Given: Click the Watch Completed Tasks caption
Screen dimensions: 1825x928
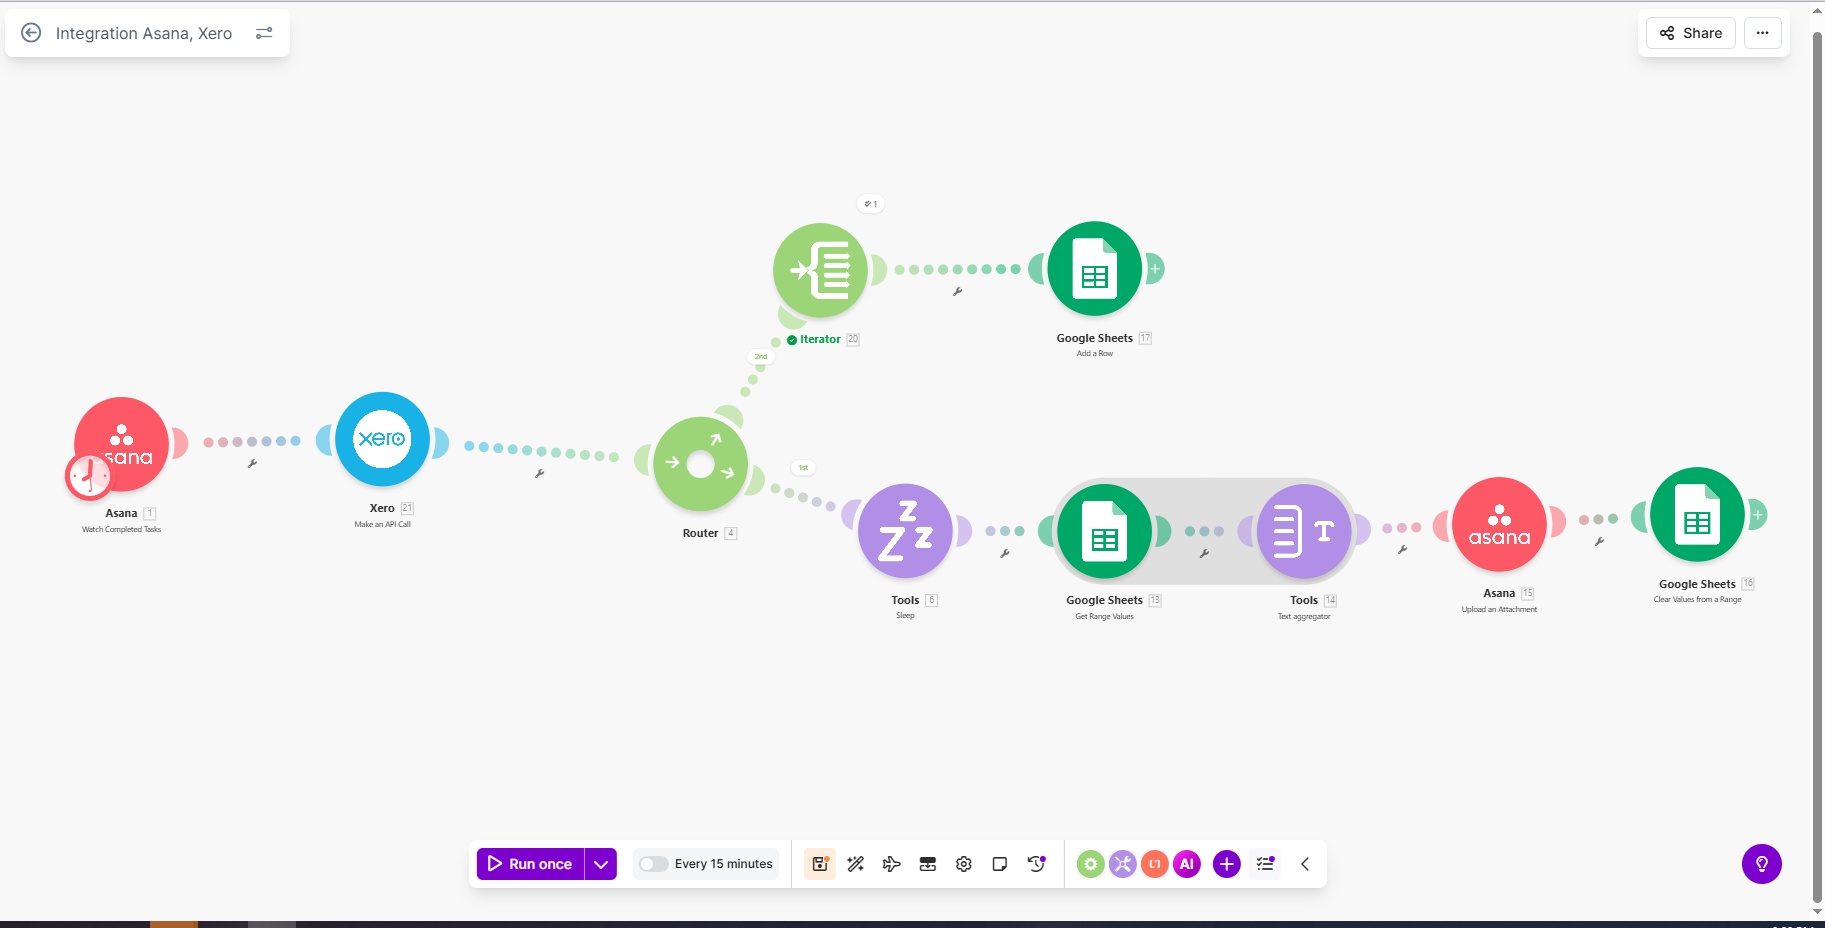Looking at the screenshot, I should point(121,529).
